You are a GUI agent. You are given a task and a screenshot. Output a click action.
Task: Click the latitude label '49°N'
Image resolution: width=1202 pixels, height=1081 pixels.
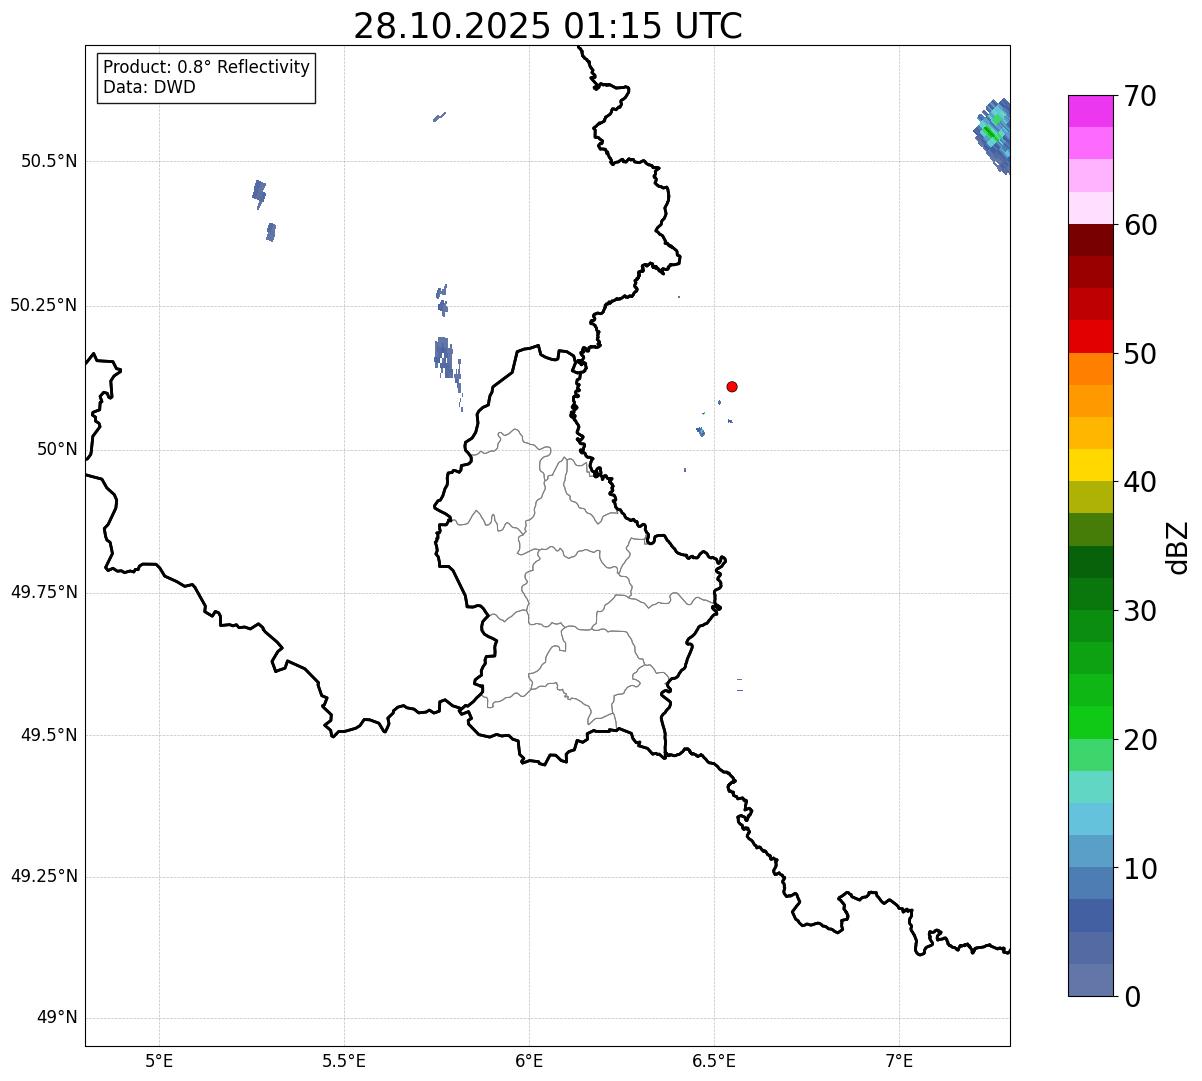click(x=57, y=1019)
